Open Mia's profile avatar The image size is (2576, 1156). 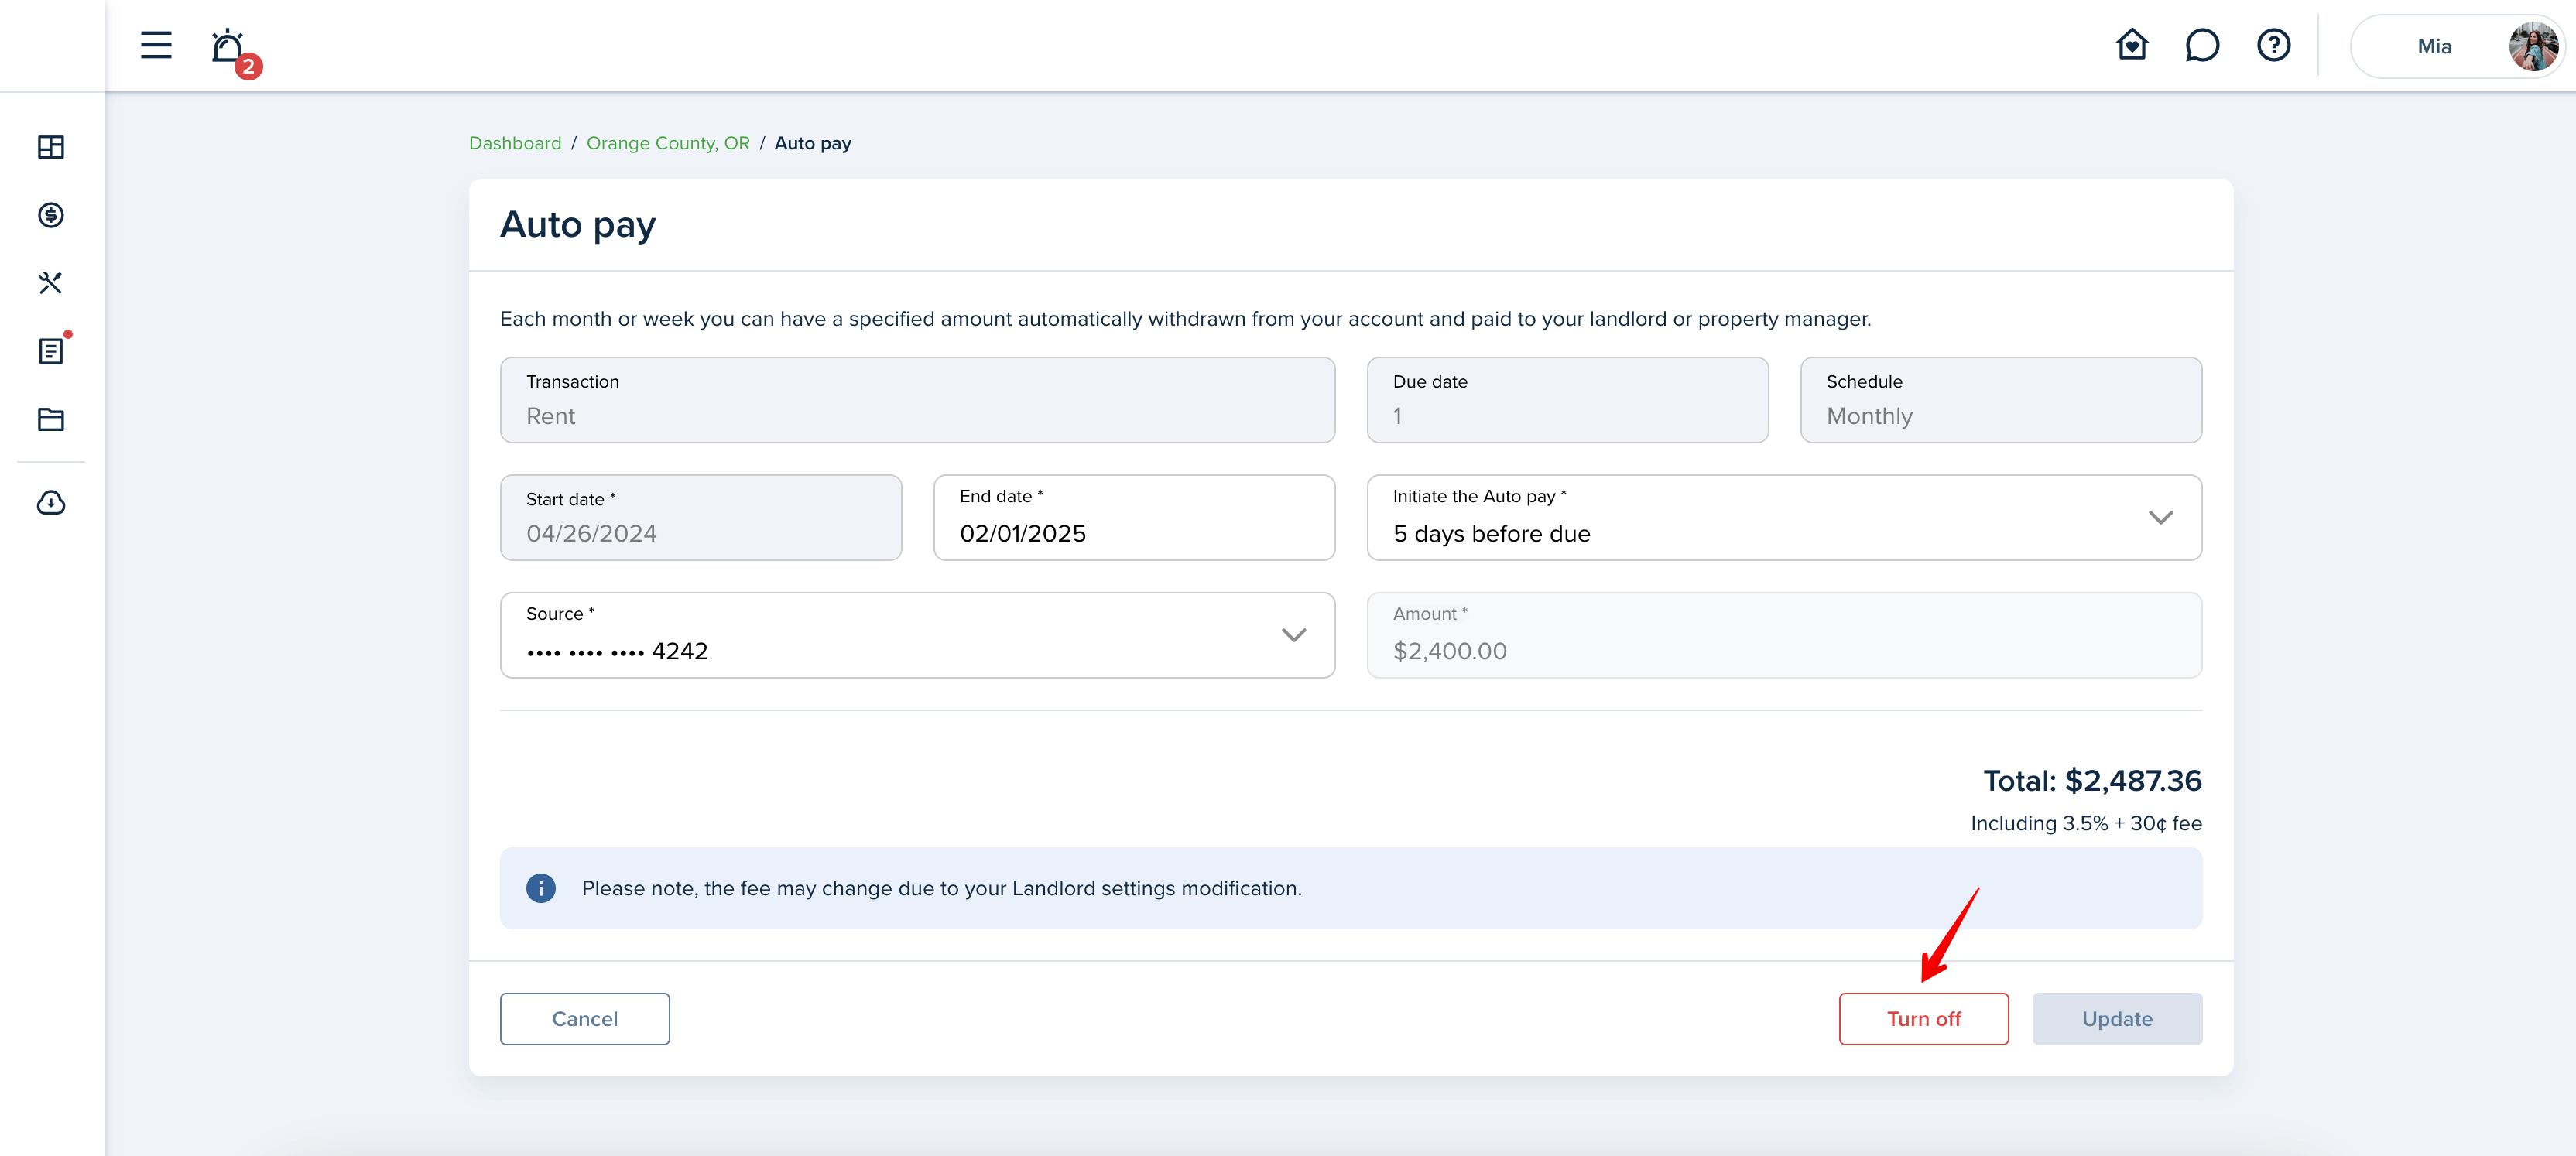pos(2533,46)
